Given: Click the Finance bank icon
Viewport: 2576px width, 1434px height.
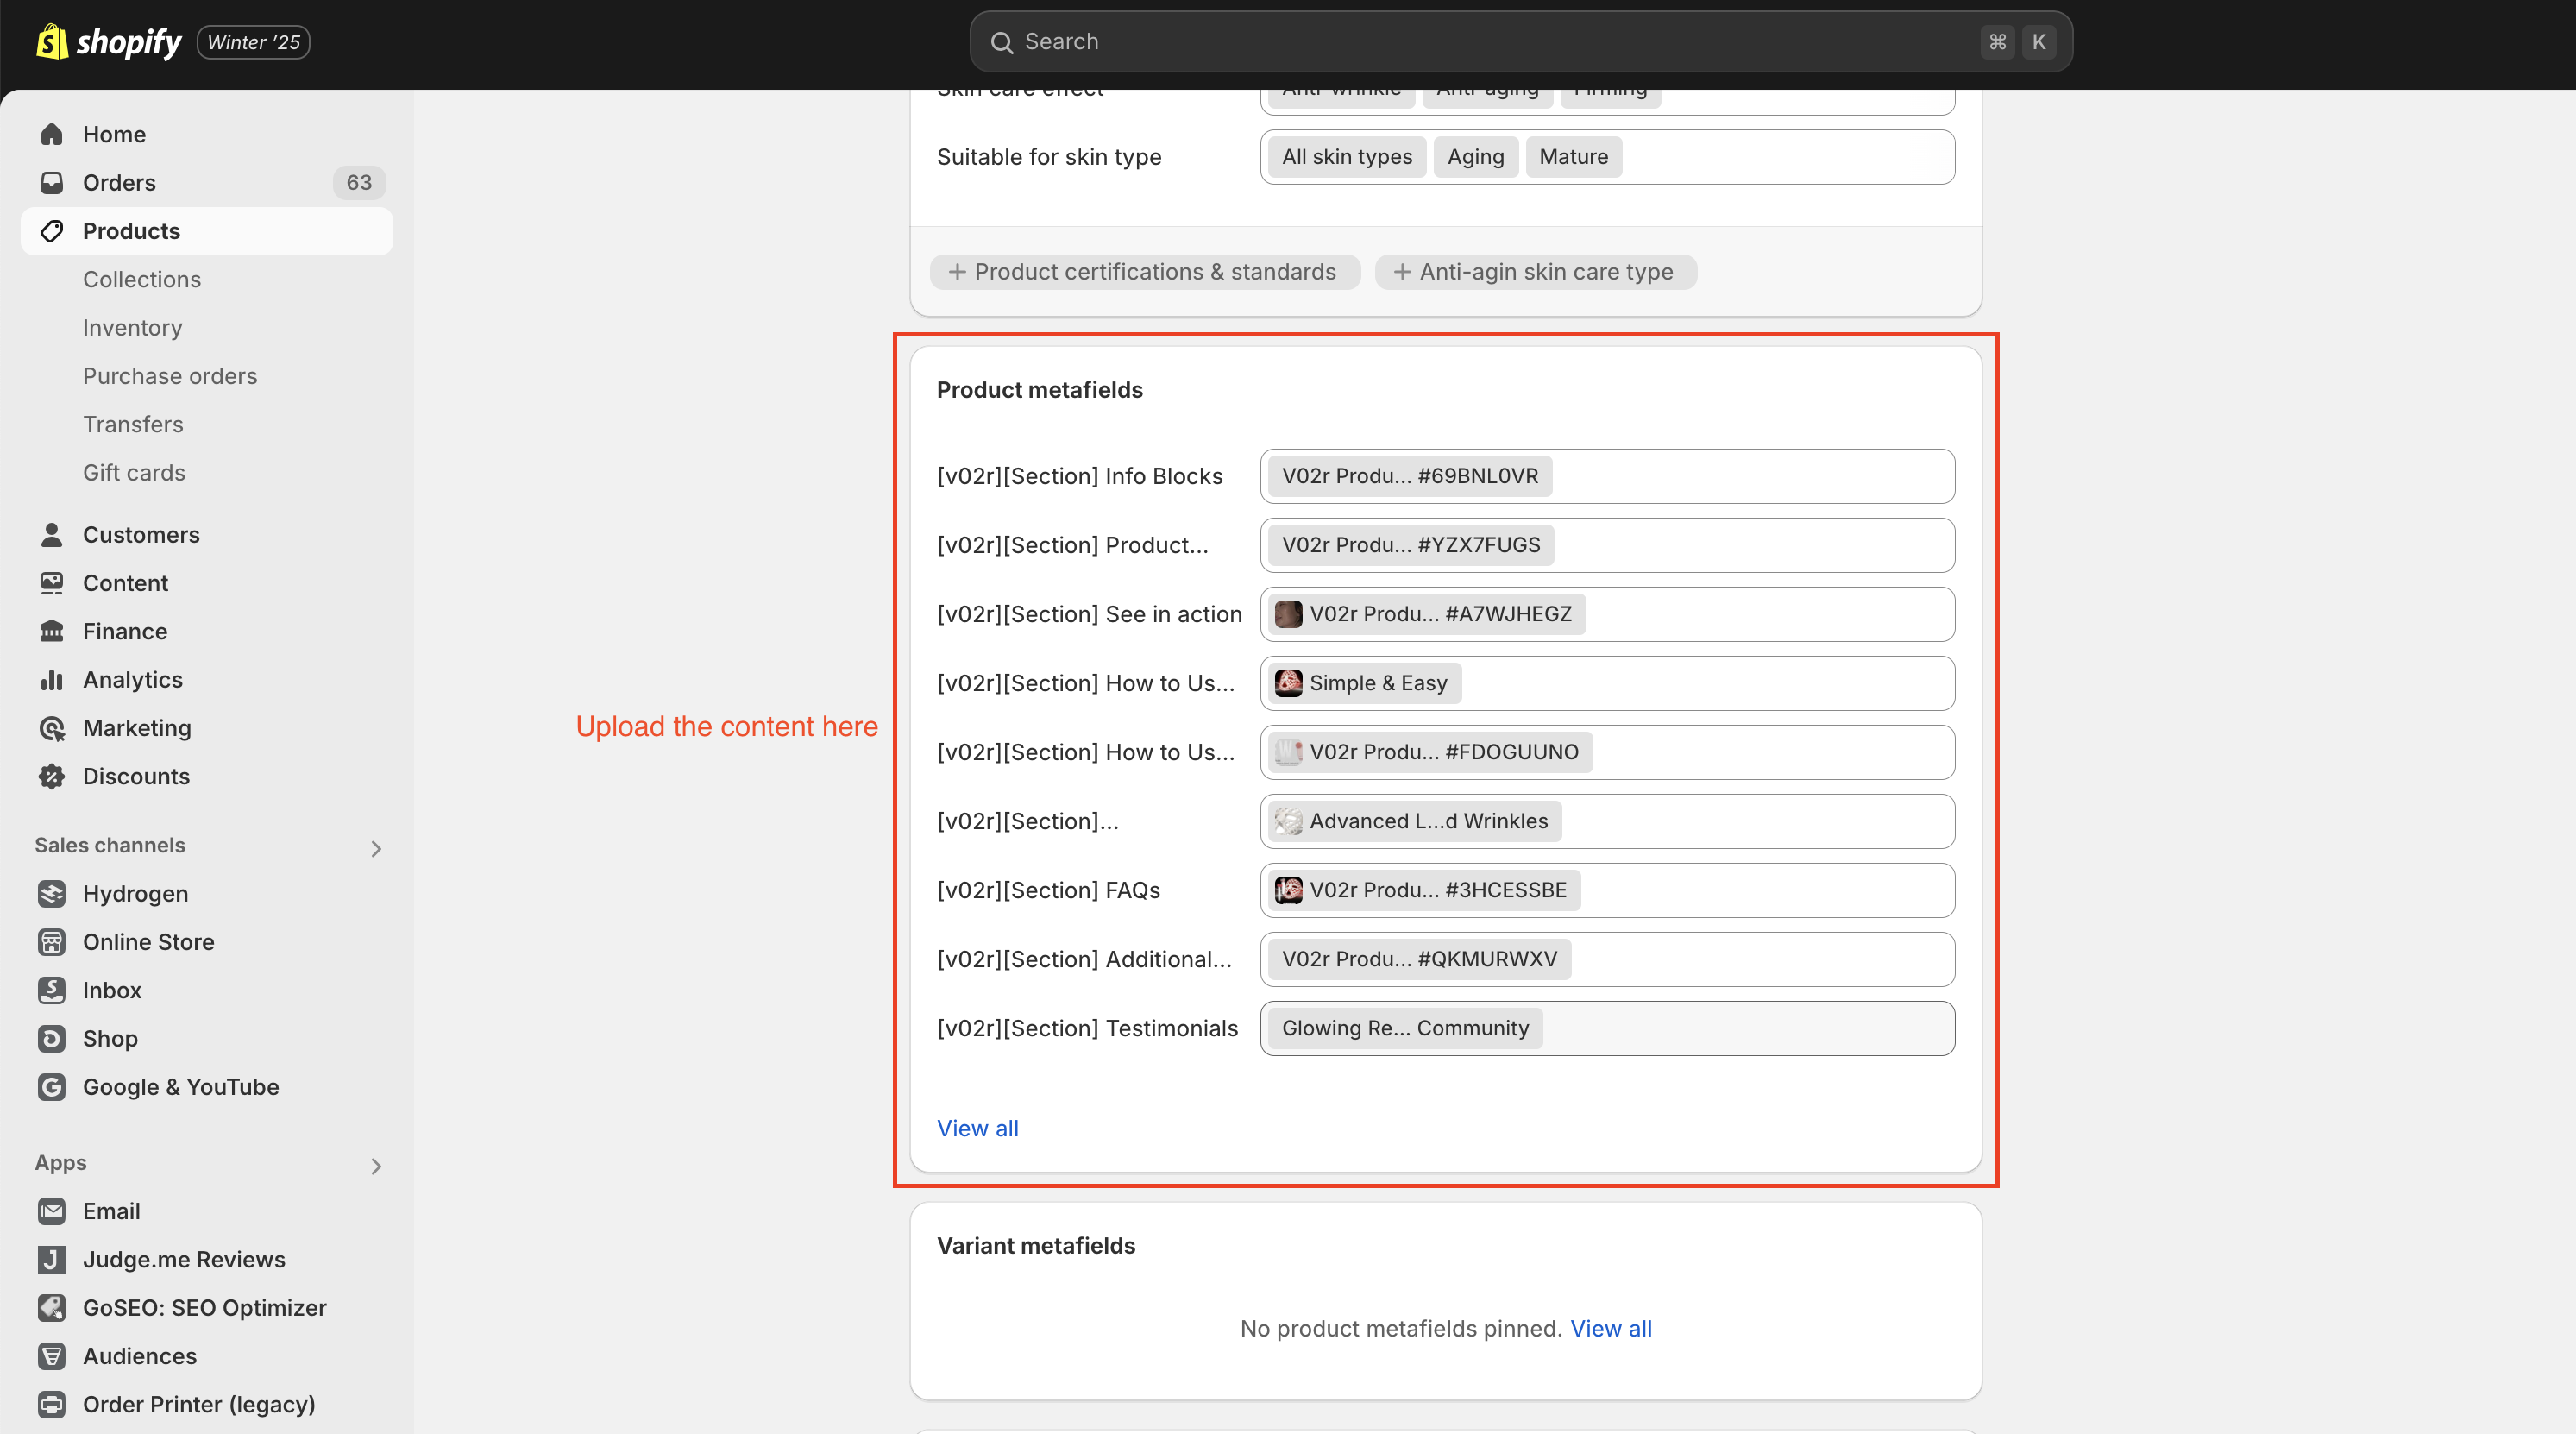Looking at the screenshot, I should [52, 631].
